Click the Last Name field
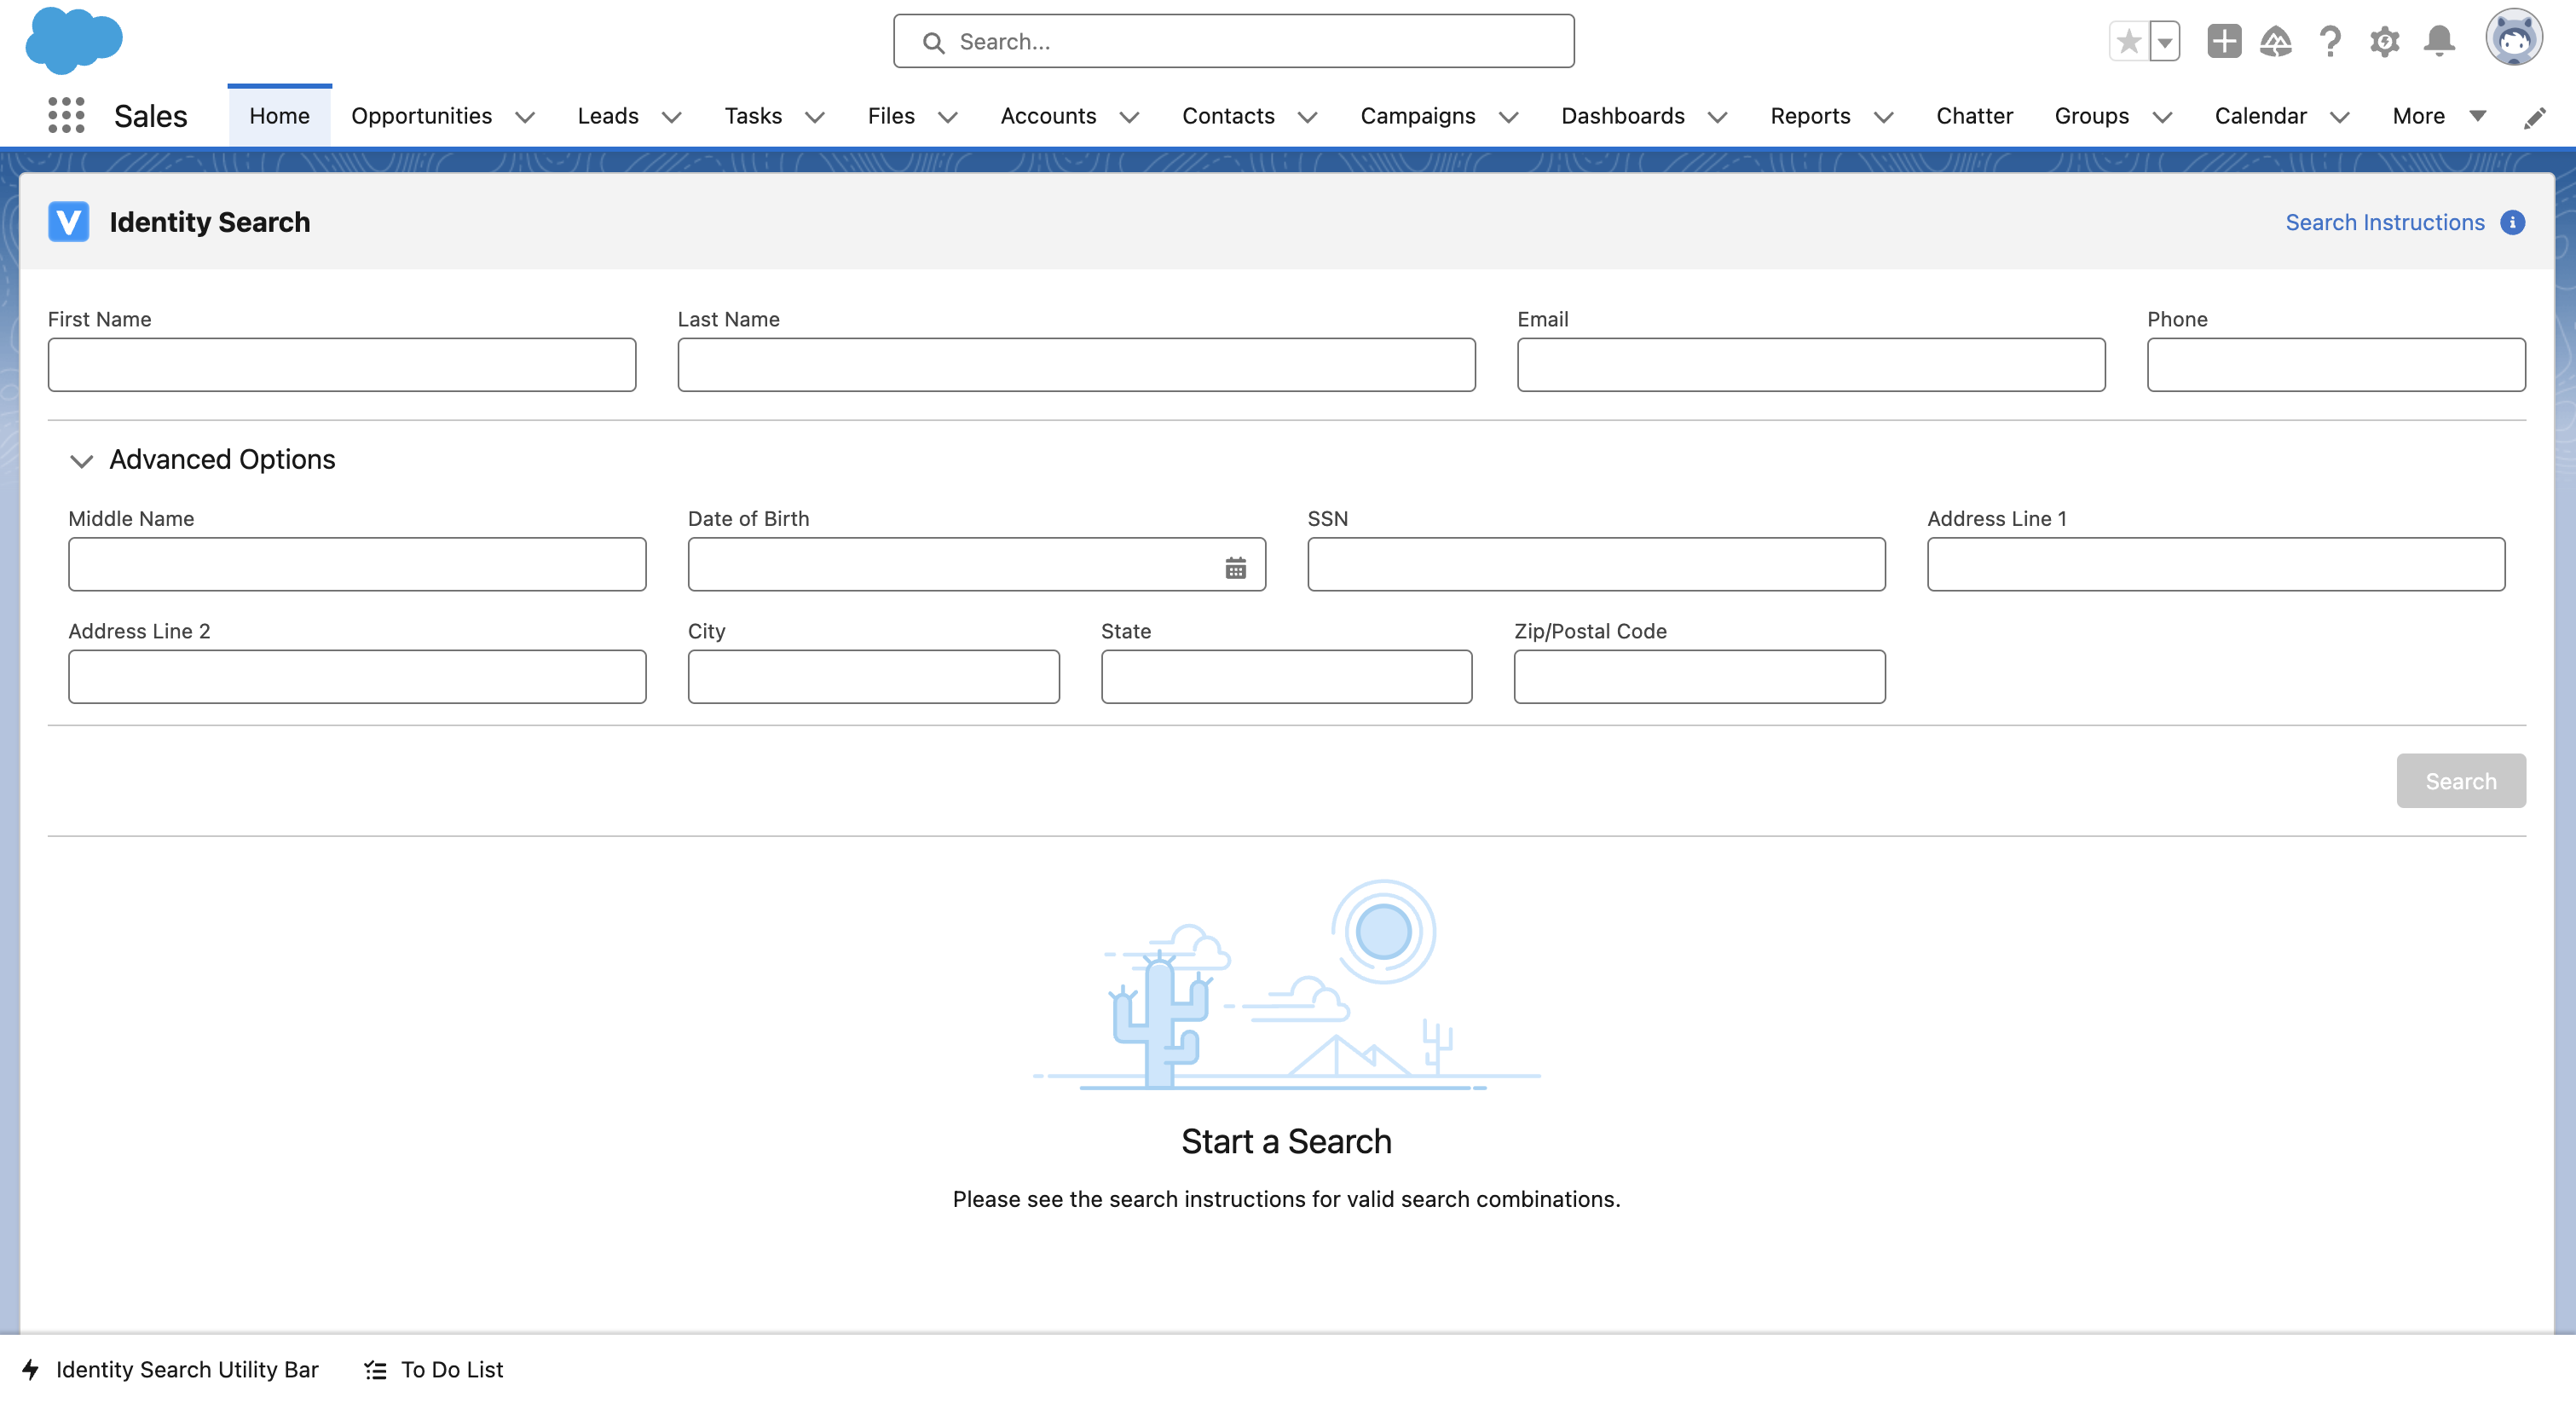Screen dimensions: 2576x1403 click(x=1076, y=364)
